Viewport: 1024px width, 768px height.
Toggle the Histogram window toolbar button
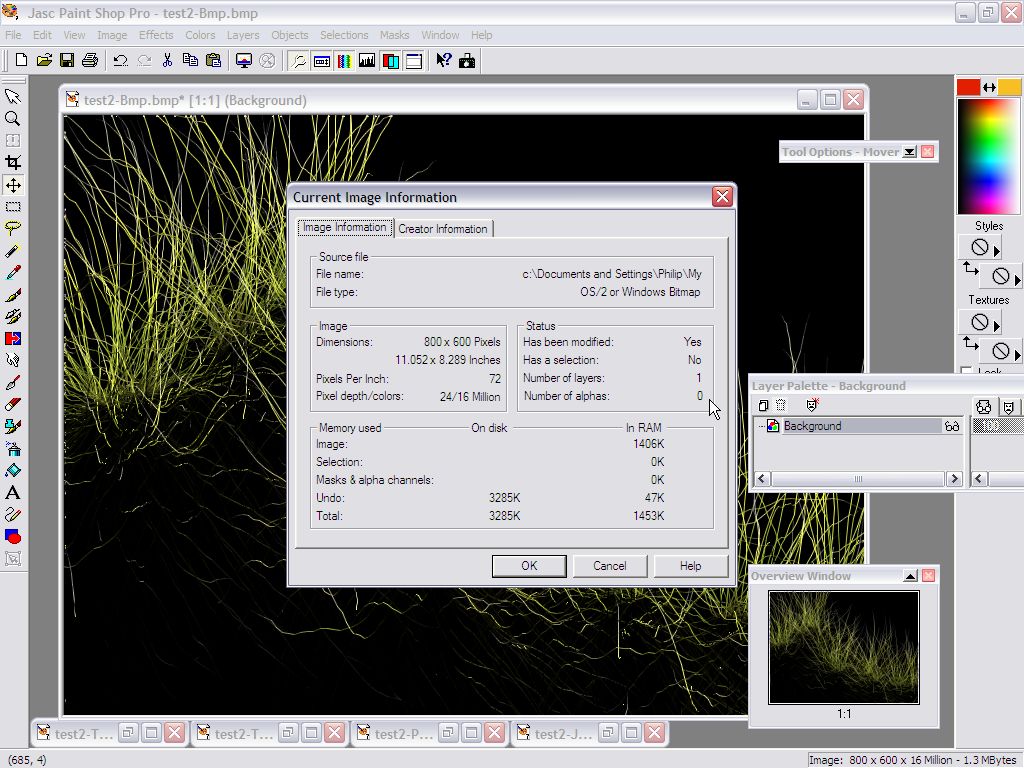pos(366,61)
